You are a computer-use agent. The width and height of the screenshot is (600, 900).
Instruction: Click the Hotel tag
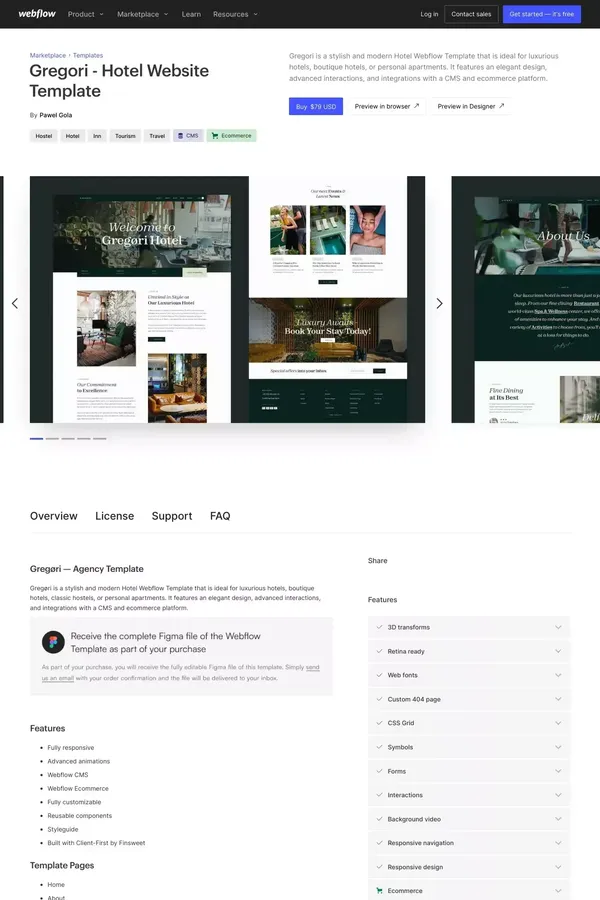coord(72,136)
